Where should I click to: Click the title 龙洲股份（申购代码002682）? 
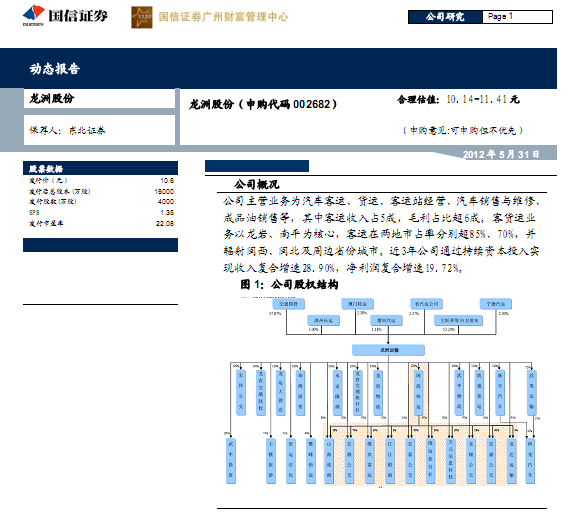click(x=263, y=104)
